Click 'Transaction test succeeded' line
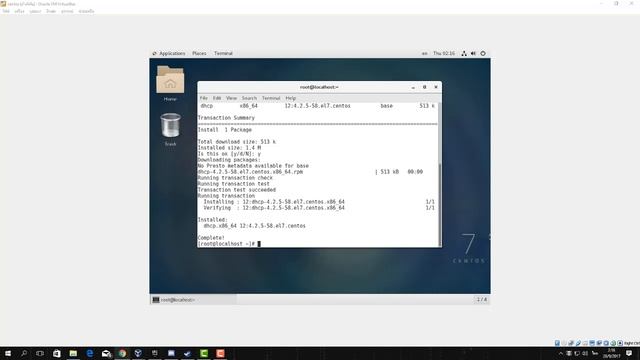 (237, 190)
